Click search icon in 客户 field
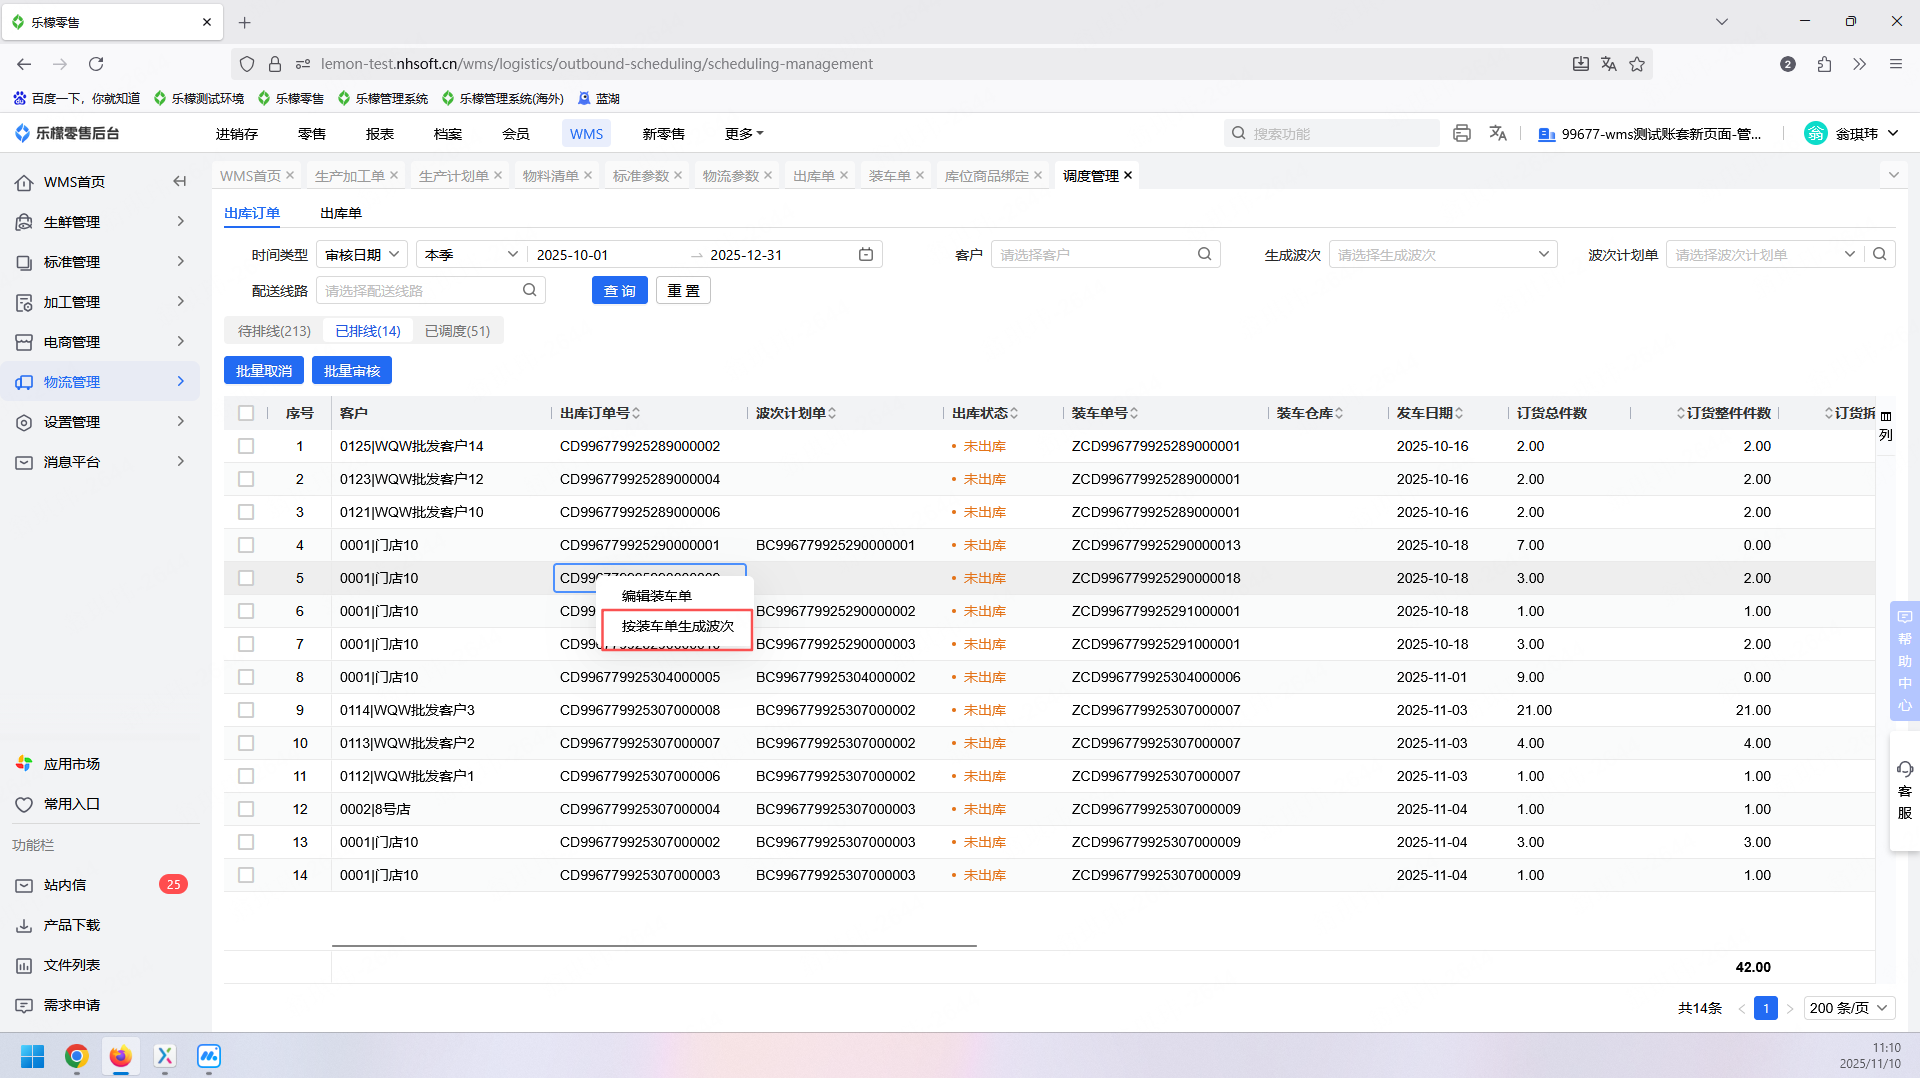This screenshot has width=1920, height=1078. [x=1204, y=255]
